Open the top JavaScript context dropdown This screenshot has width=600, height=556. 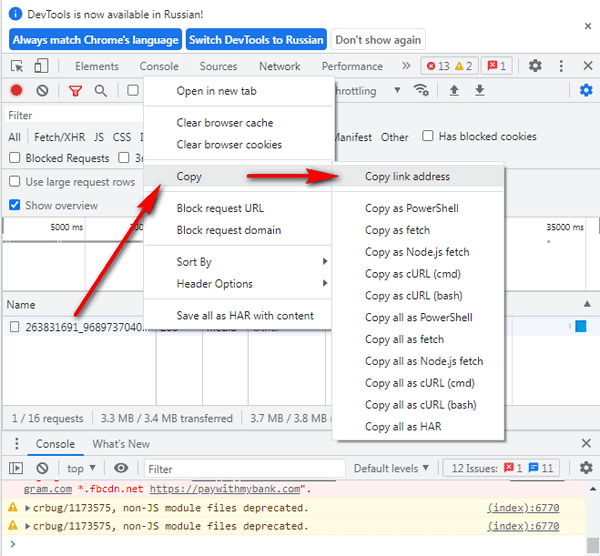[81, 468]
